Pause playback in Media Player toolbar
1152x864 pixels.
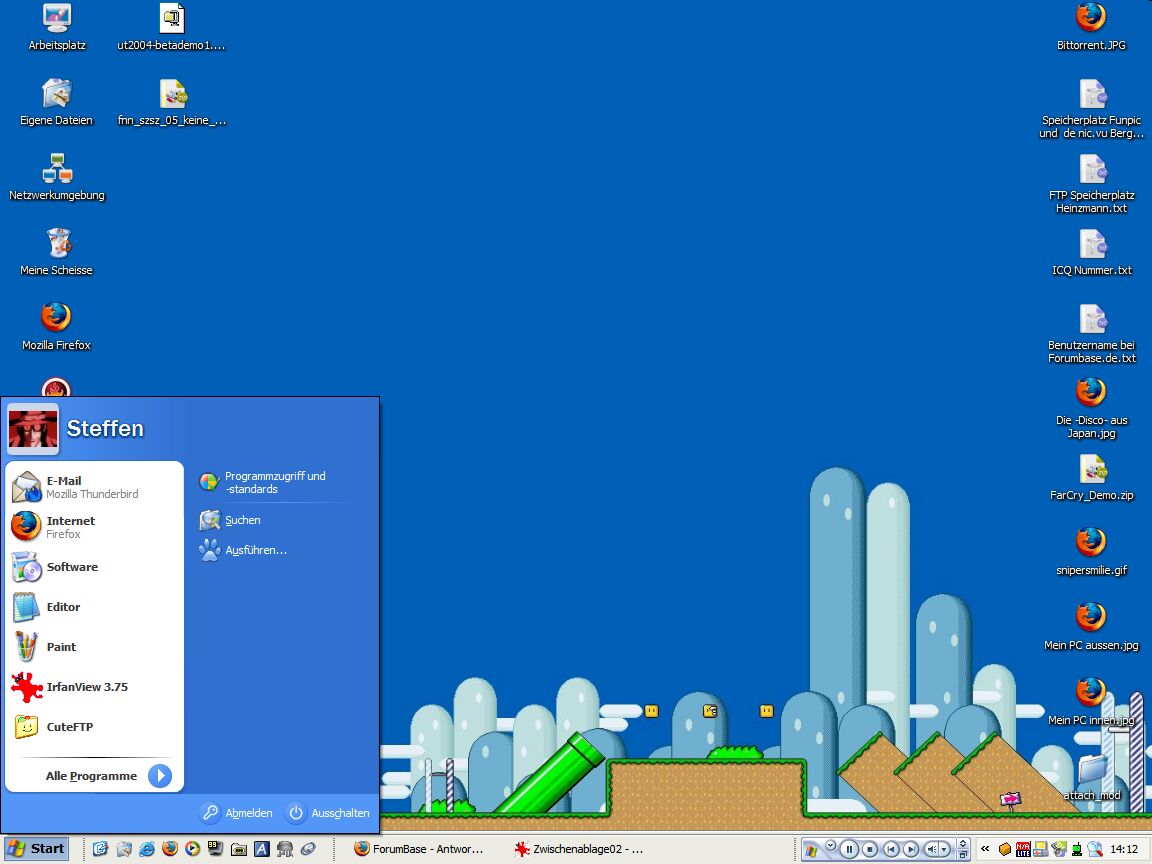(x=849, y=849)
